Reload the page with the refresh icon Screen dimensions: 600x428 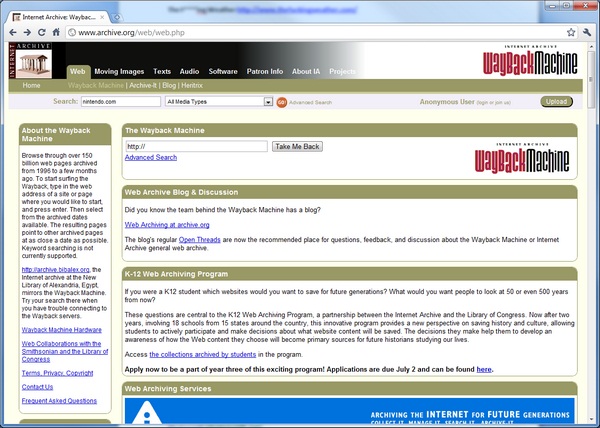(42, 33)
